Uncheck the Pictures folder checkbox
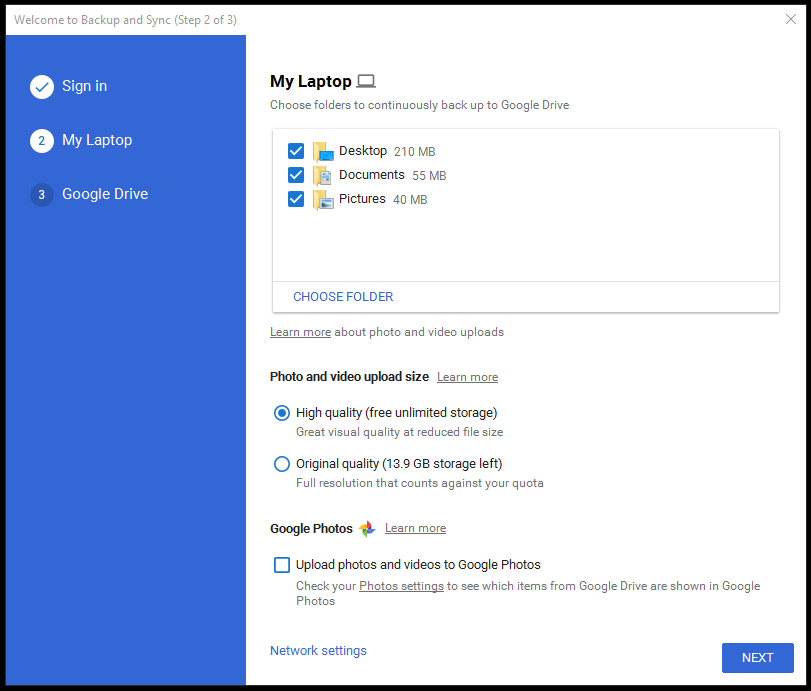Screen dimensions: 811x691 [296, 199]
